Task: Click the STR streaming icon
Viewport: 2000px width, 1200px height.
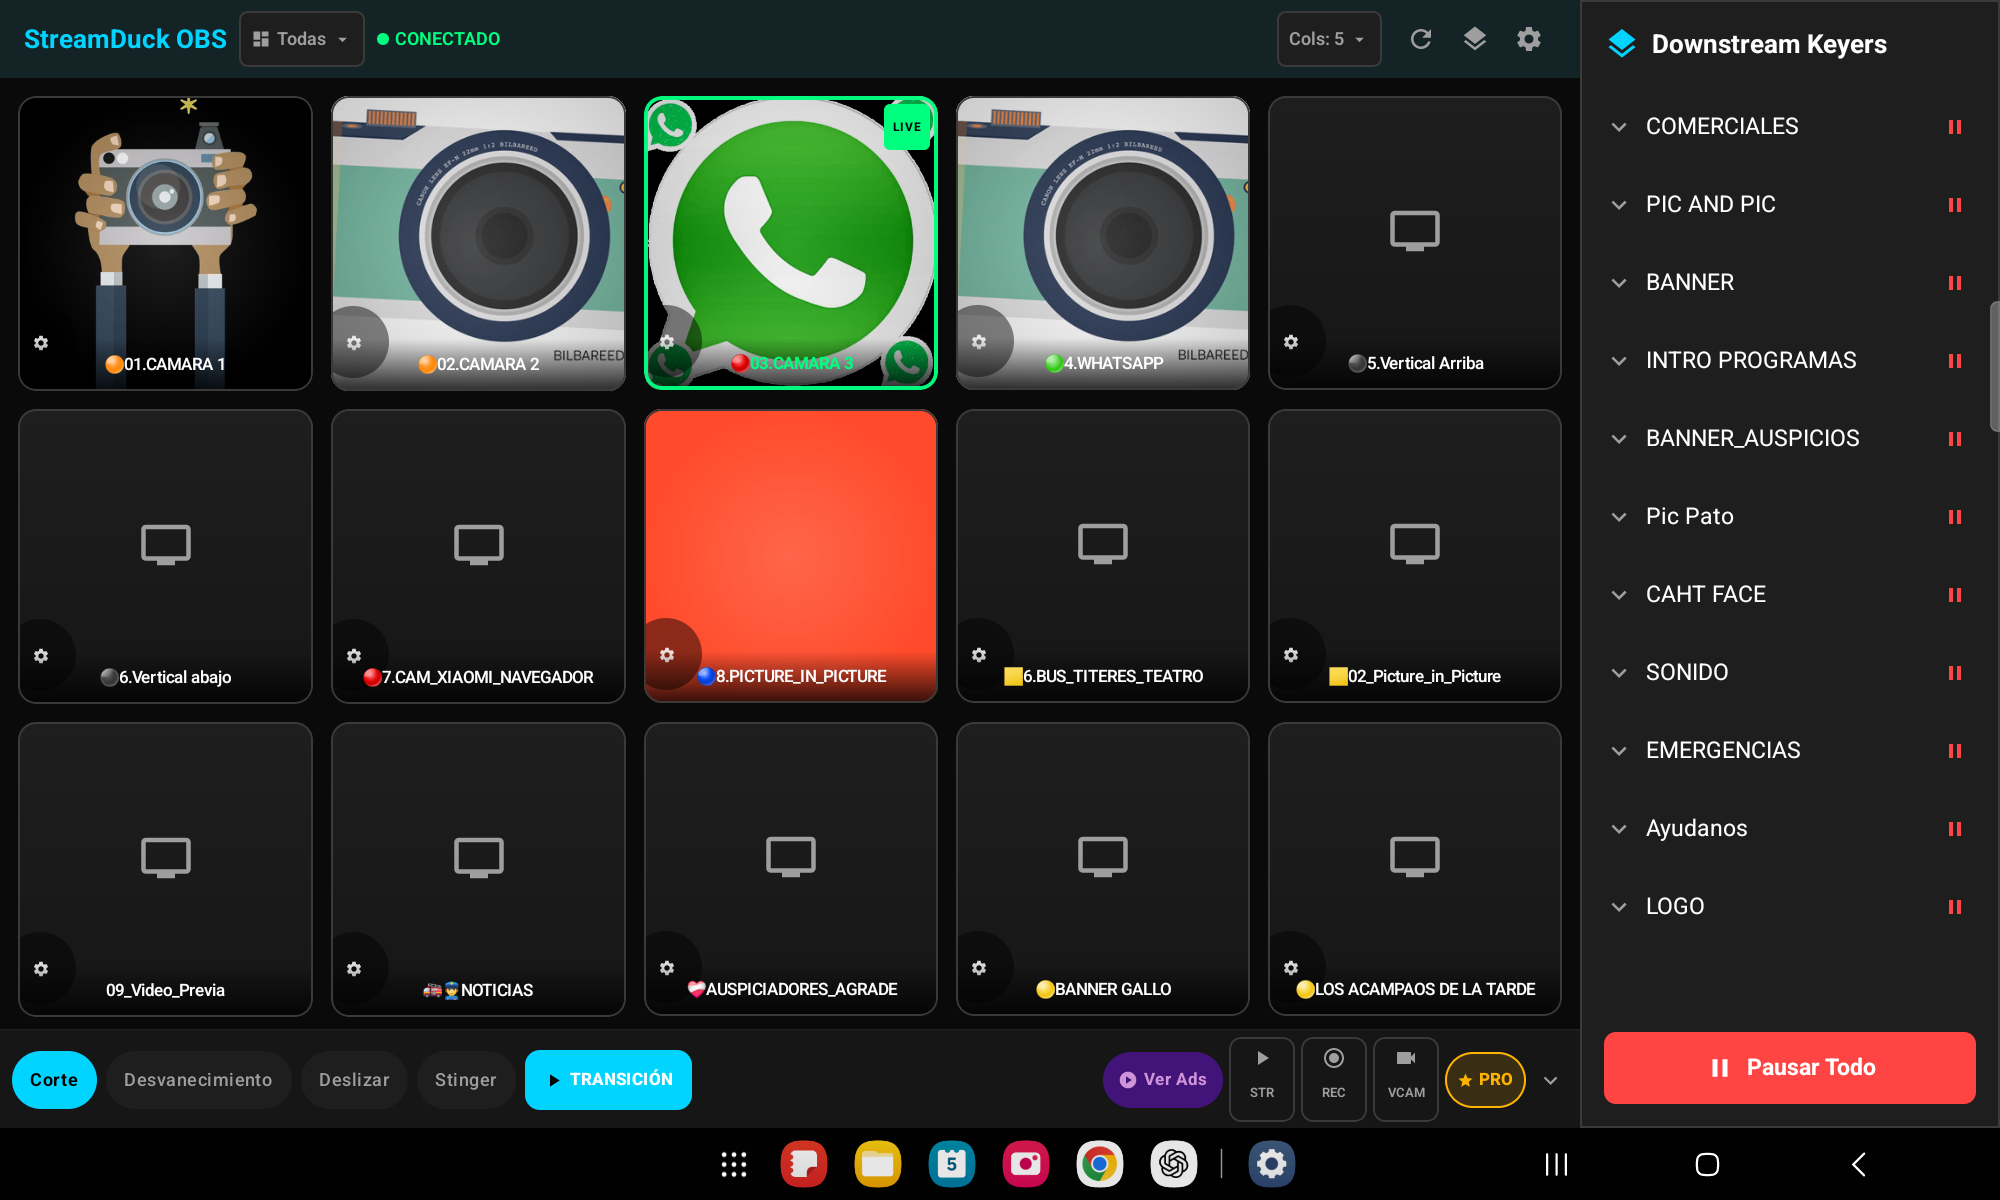Action: [1261, 1079]
